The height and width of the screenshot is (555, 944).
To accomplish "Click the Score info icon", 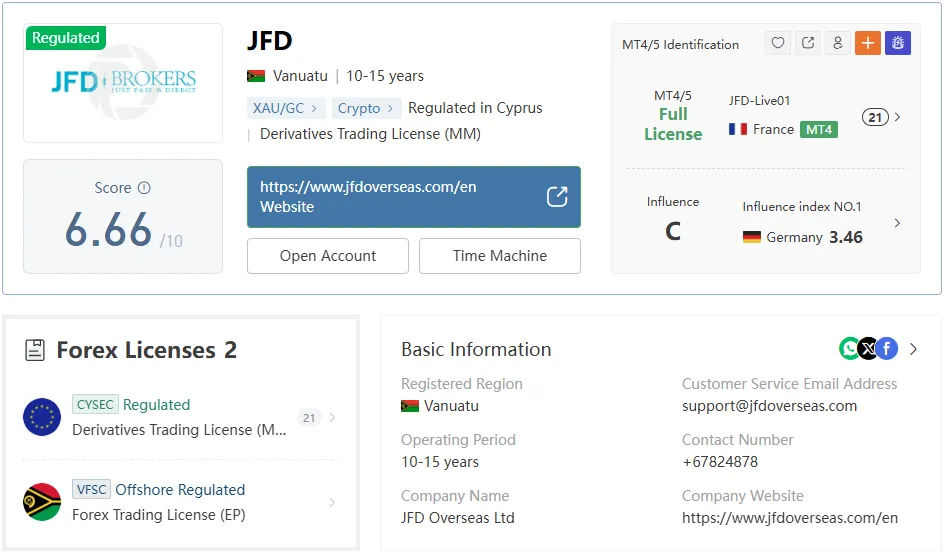I will [144, 188].
